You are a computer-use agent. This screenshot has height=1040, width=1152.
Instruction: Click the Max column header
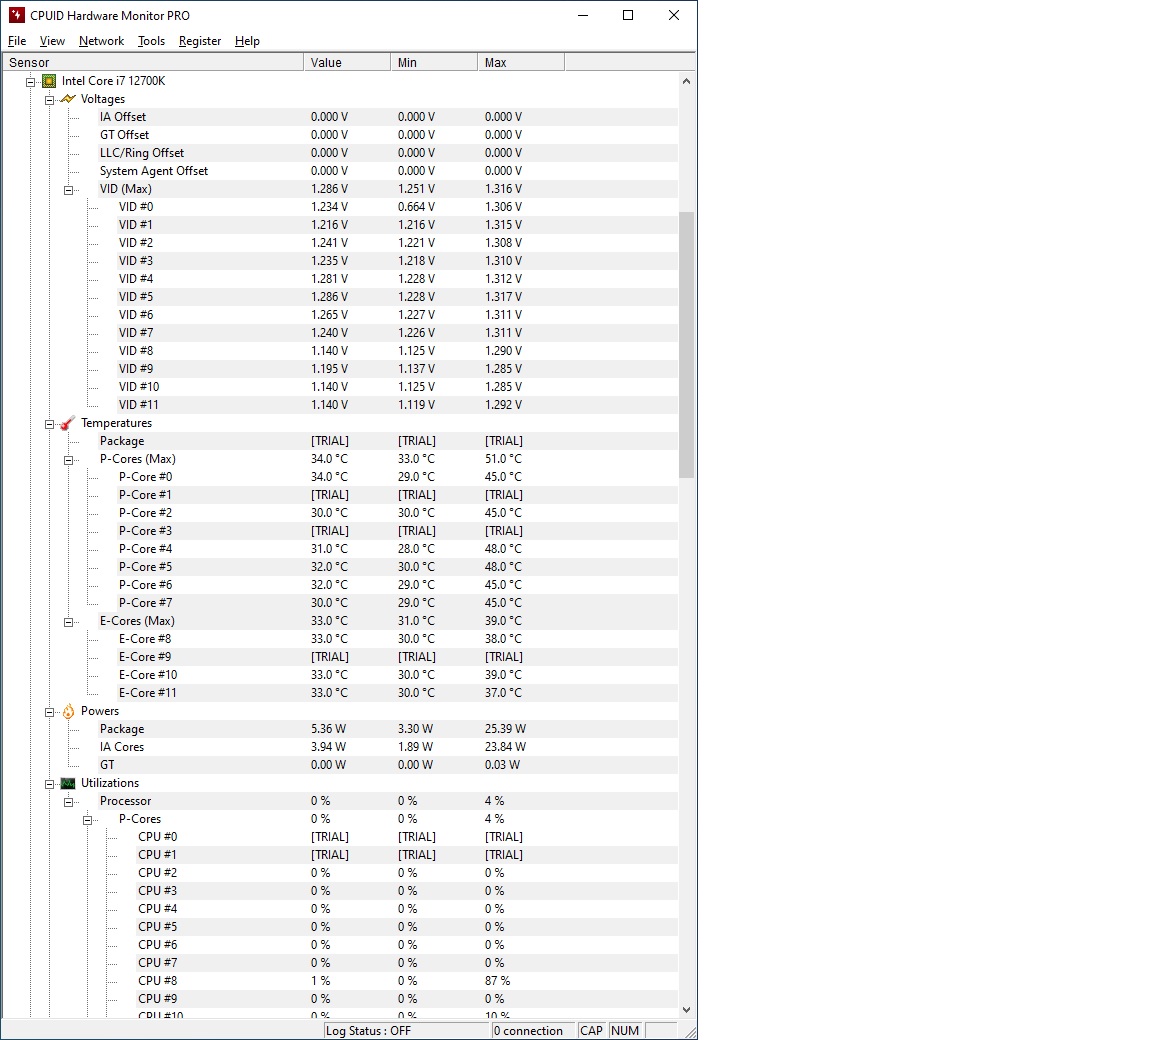coord(521,62)
